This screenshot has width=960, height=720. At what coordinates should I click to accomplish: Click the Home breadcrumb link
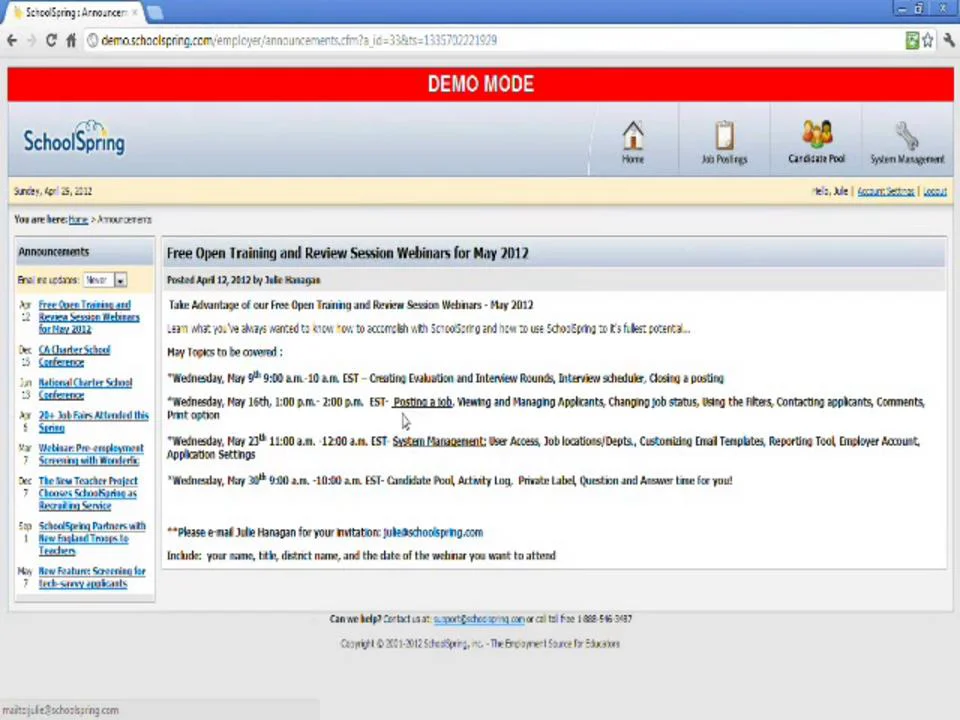(78, 219)
